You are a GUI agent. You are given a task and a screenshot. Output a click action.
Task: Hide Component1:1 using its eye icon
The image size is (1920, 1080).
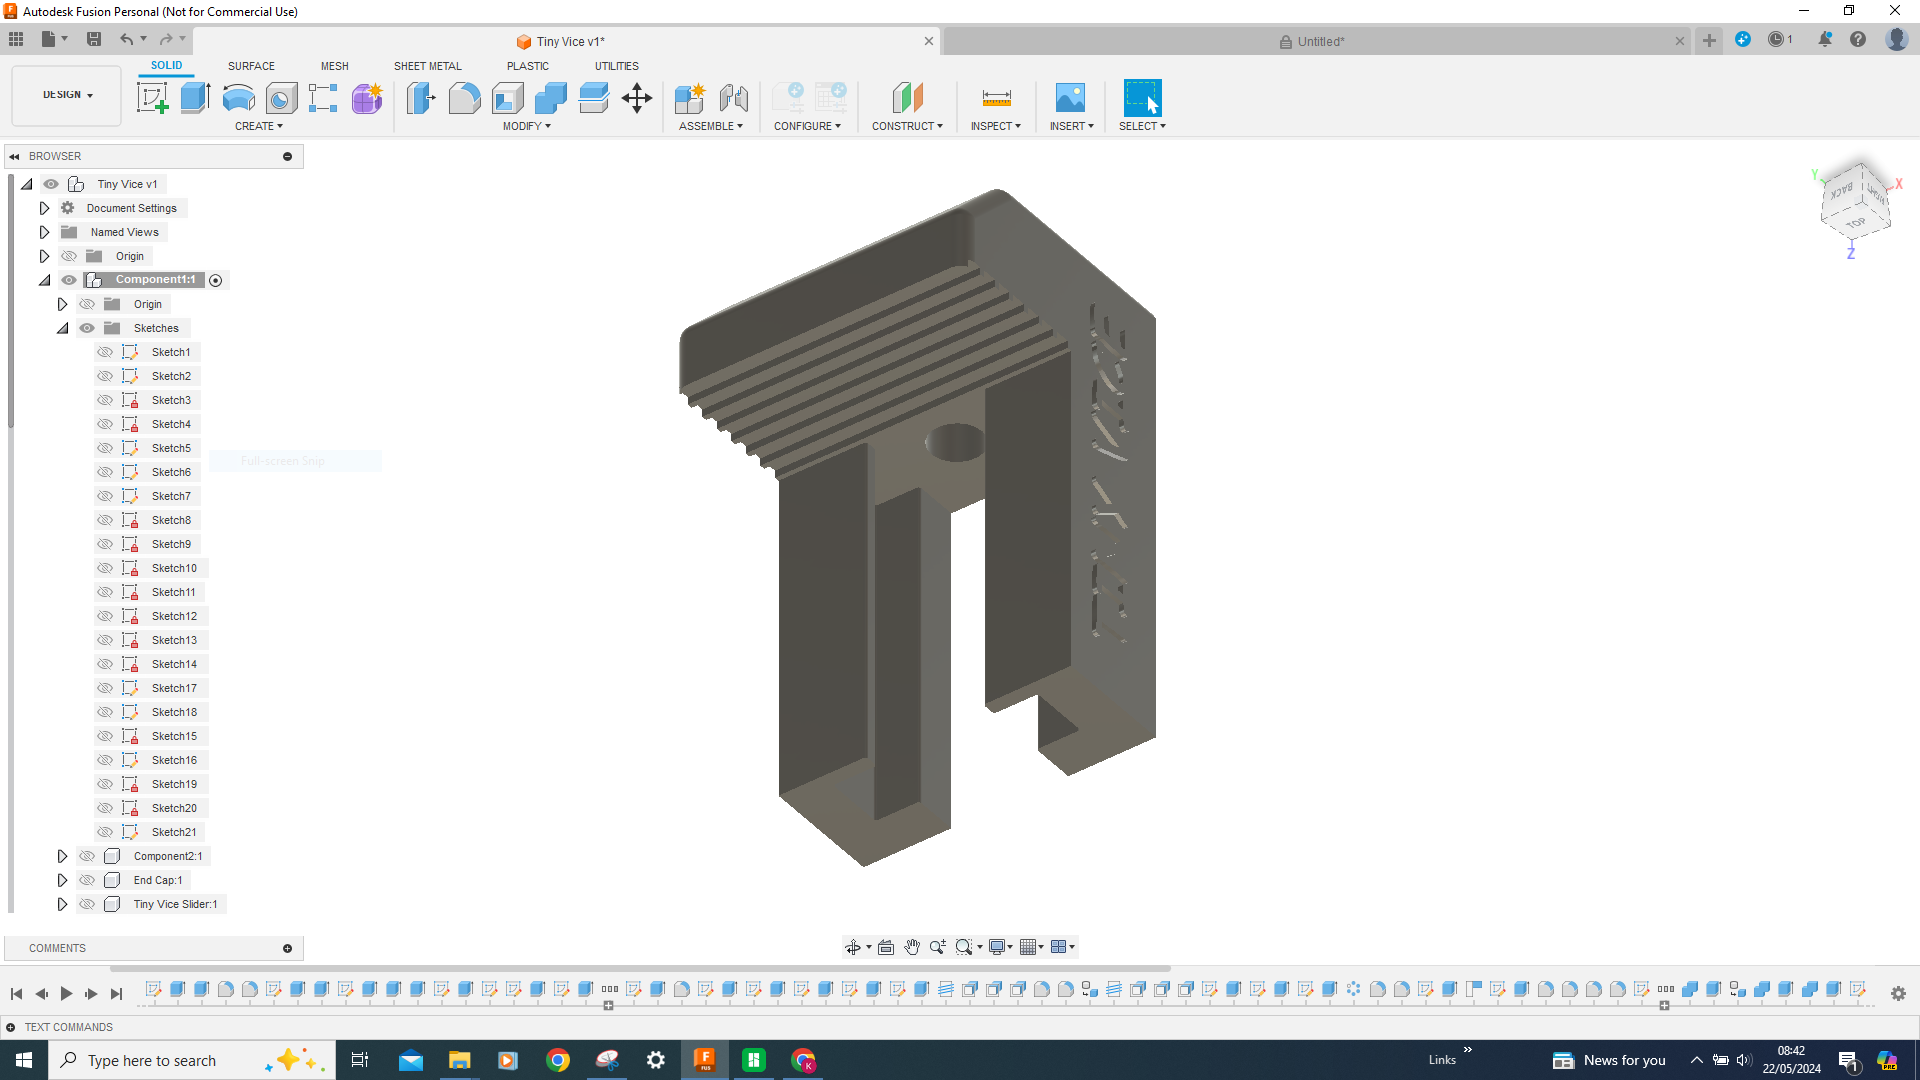(x=69, y=280)
